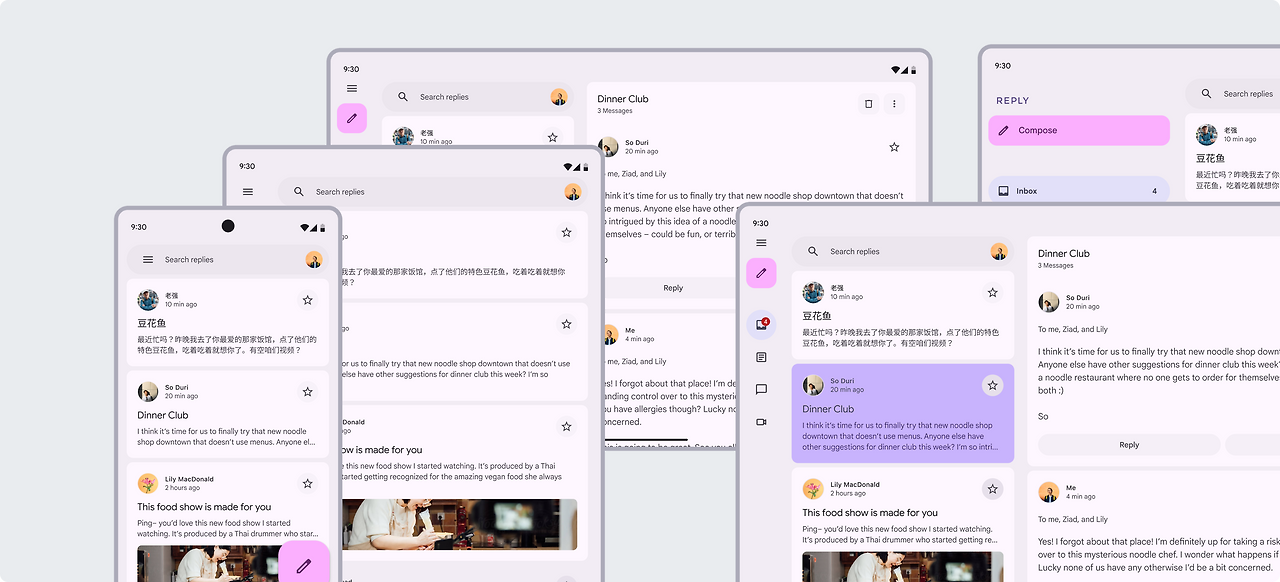Click the search magnifier on the top center tablet
The image size is (1280, 582).
[403, 97]
